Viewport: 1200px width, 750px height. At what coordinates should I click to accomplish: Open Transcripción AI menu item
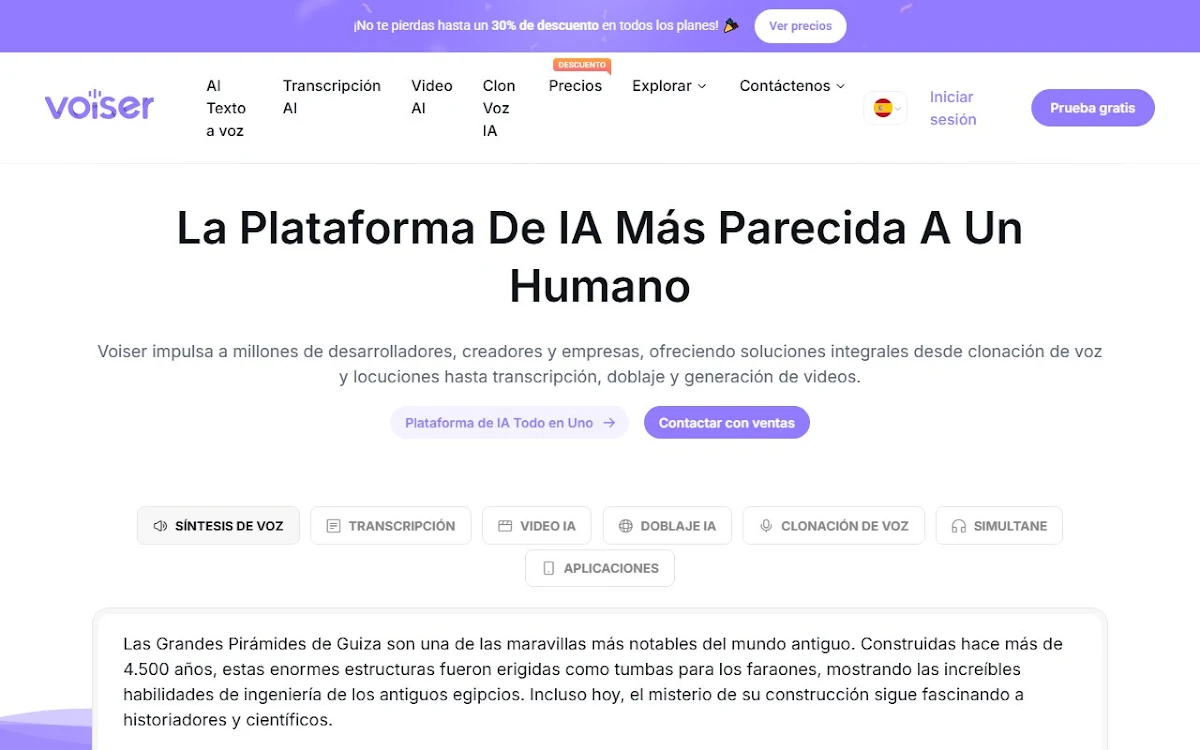(332, 97)
